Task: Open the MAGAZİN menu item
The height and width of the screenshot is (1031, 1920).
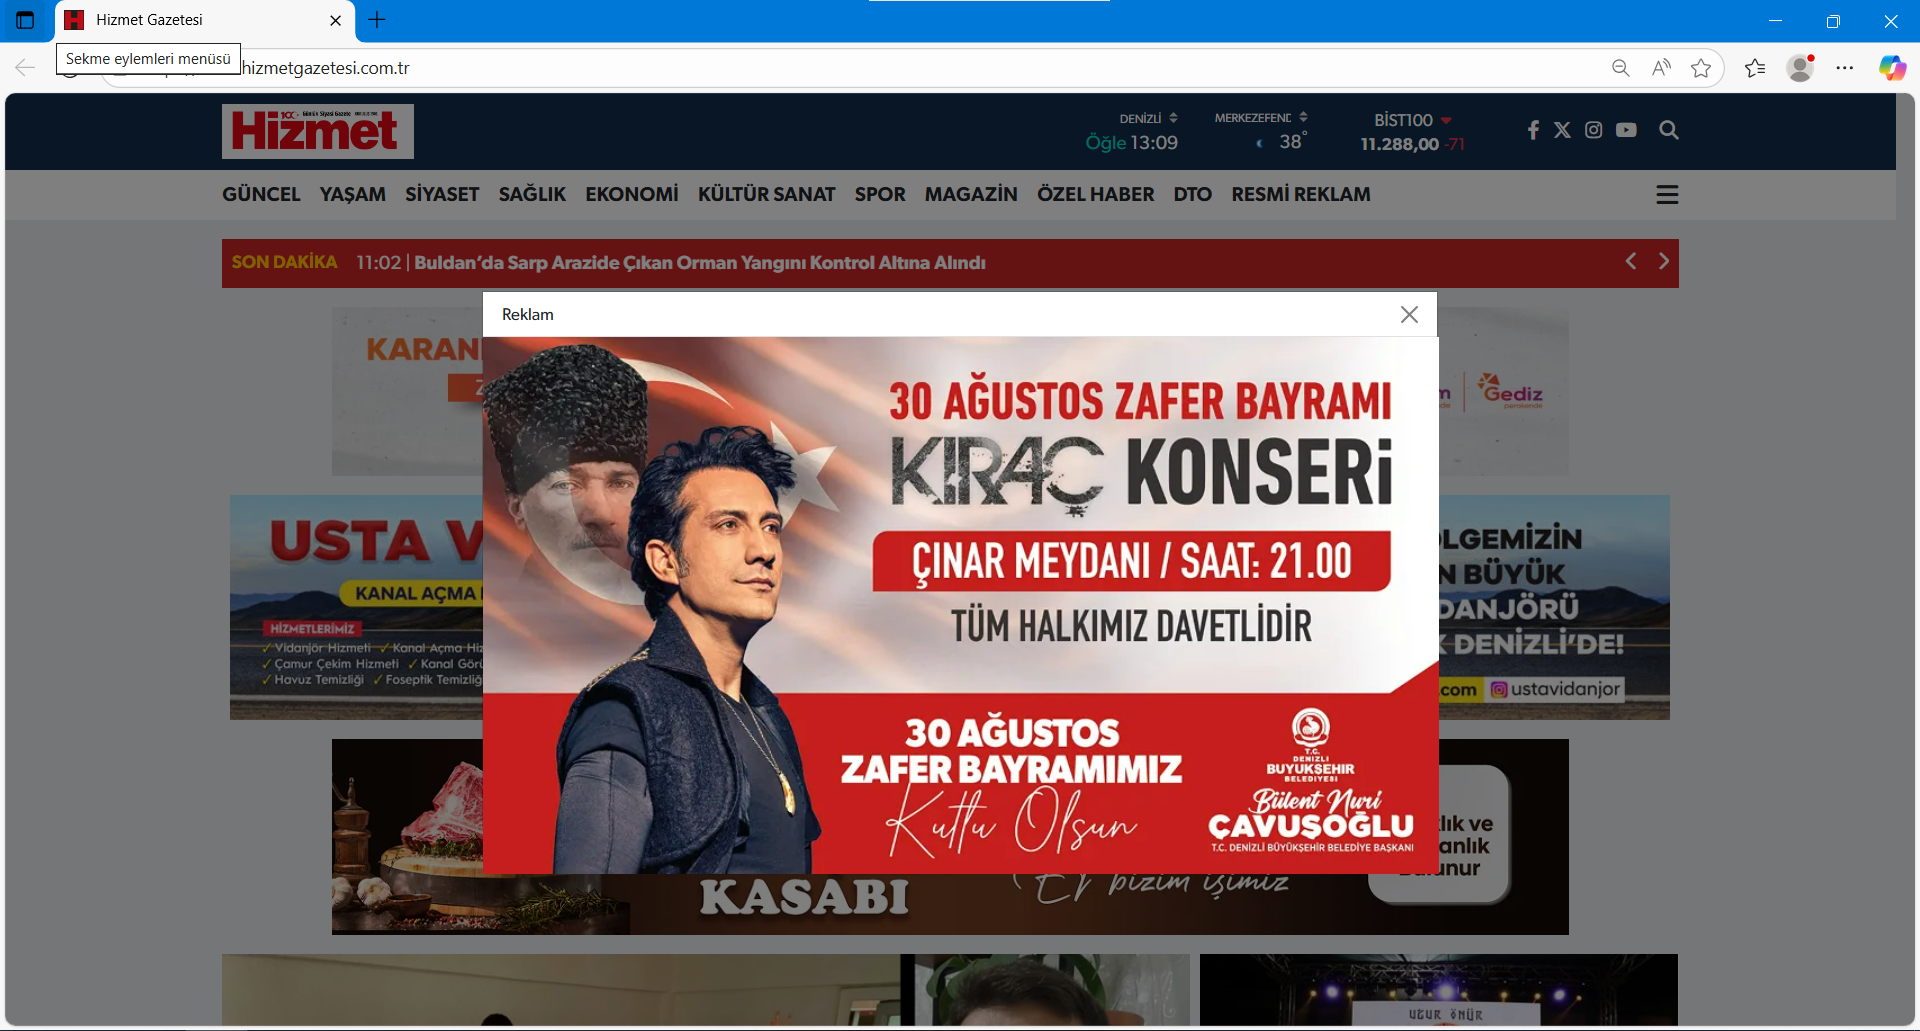Action: 971,194
